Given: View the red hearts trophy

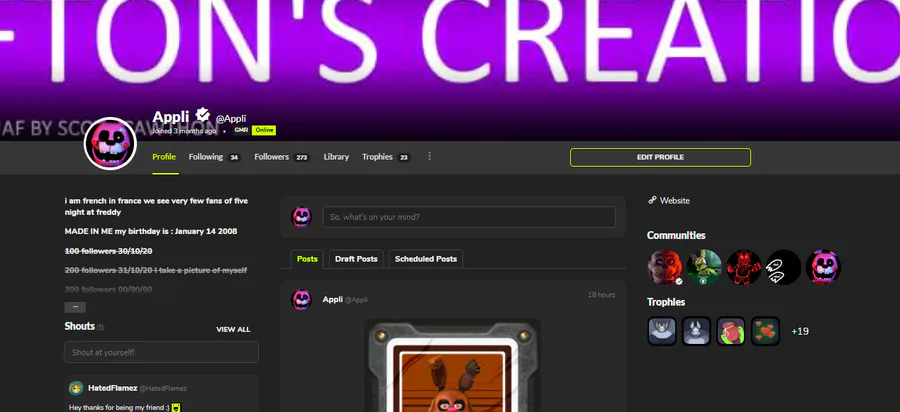Looking at the screenshot, I should [x=765, y=331].
